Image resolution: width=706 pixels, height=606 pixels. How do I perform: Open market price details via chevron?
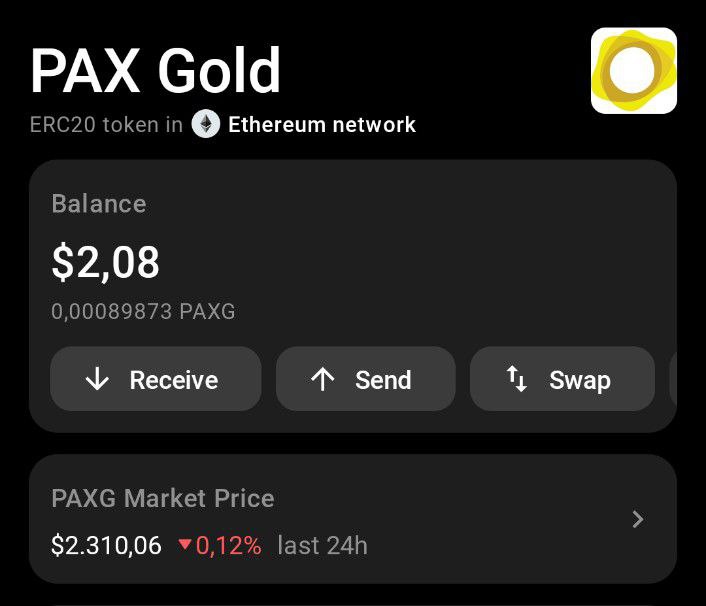pos(639,519)
